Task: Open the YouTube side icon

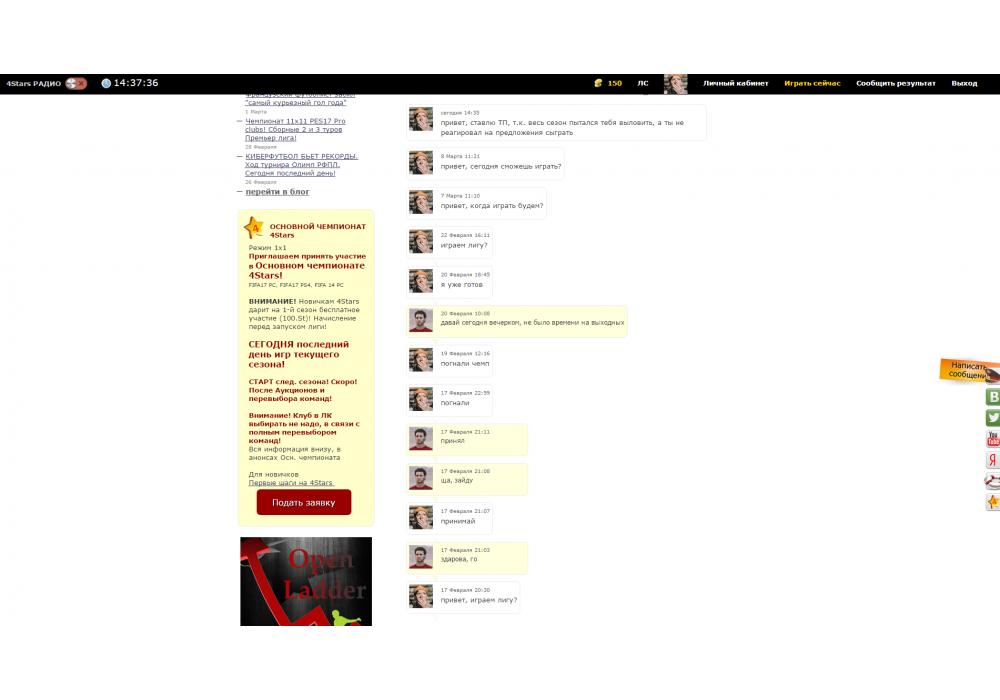Action: (x=992, y=439)
